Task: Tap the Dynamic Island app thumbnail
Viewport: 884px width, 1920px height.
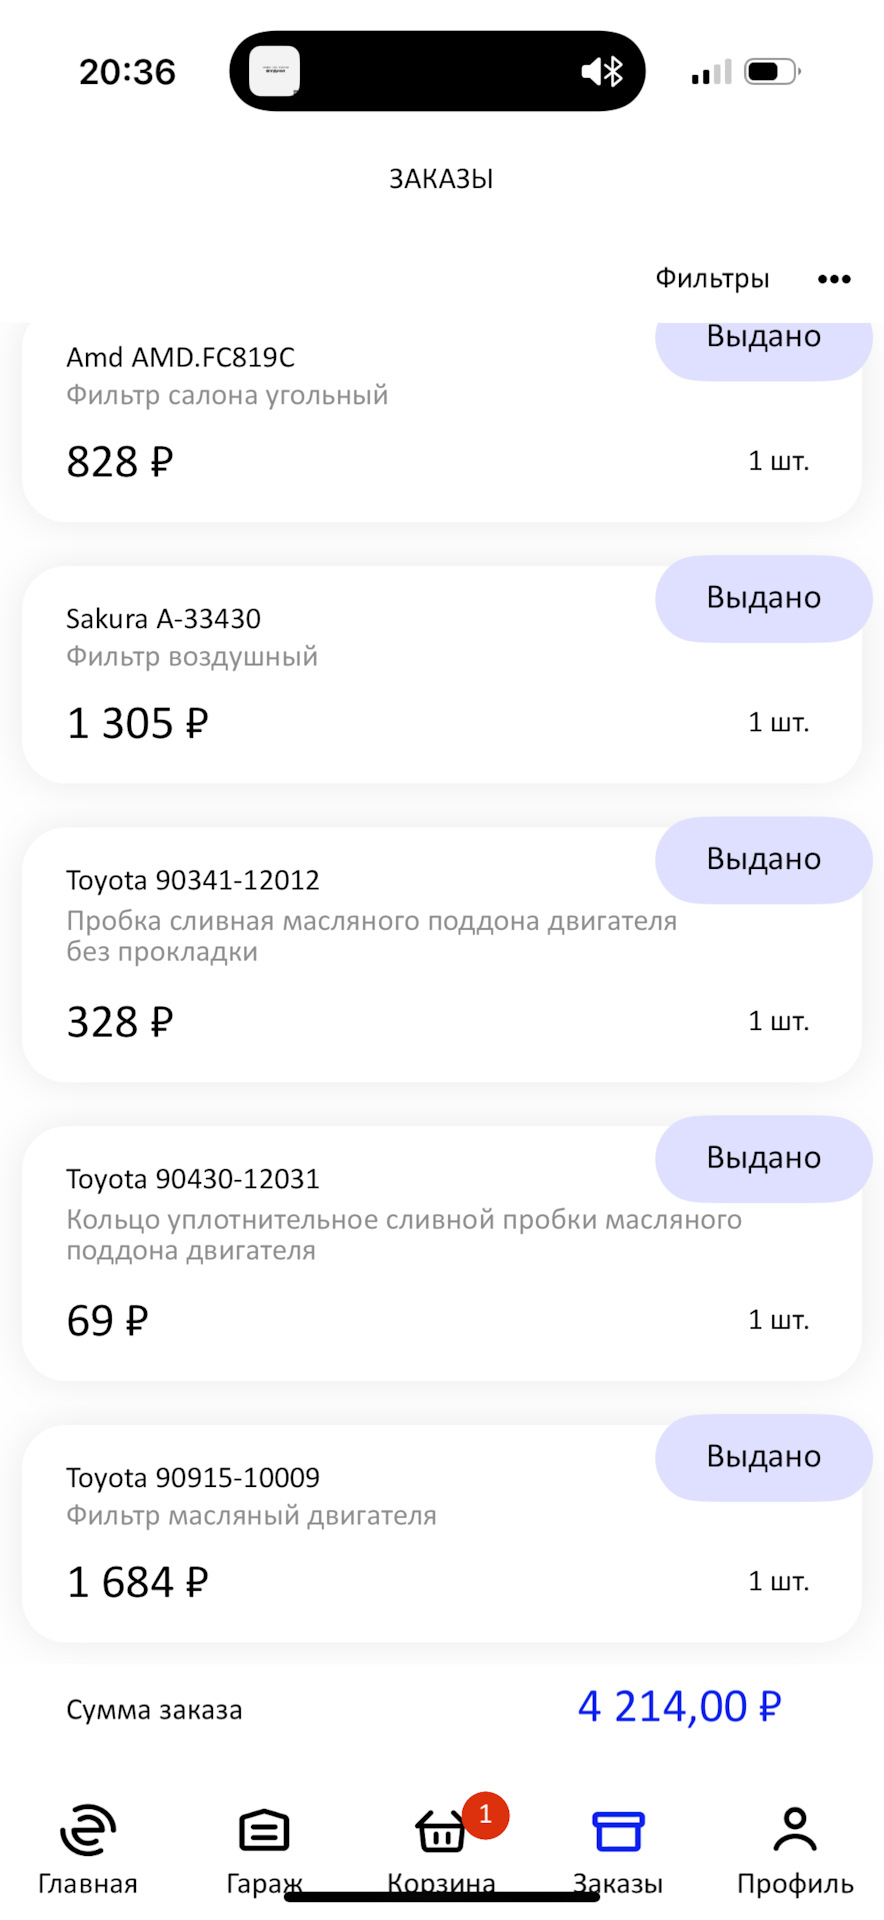Action: [x=274, y=71]
